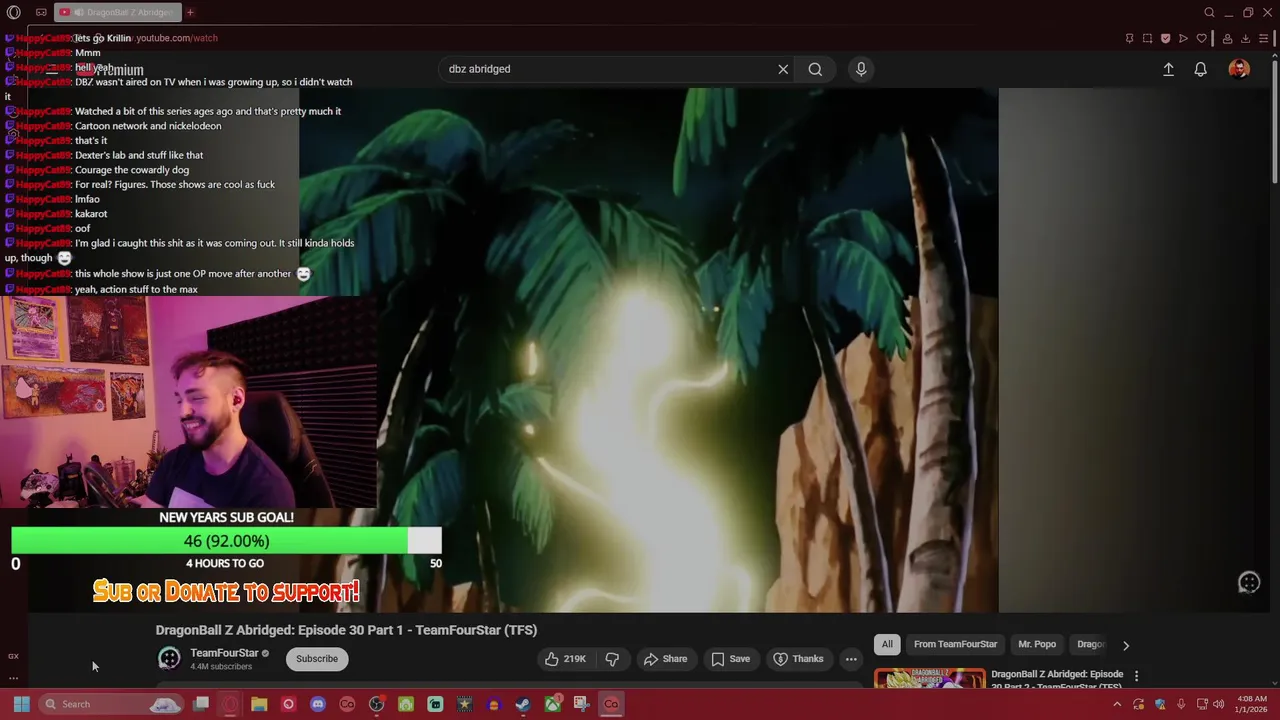Click the video player fullscreen corner icon
Screen dimensions: 1280x720
click(x=1249, y=583)
